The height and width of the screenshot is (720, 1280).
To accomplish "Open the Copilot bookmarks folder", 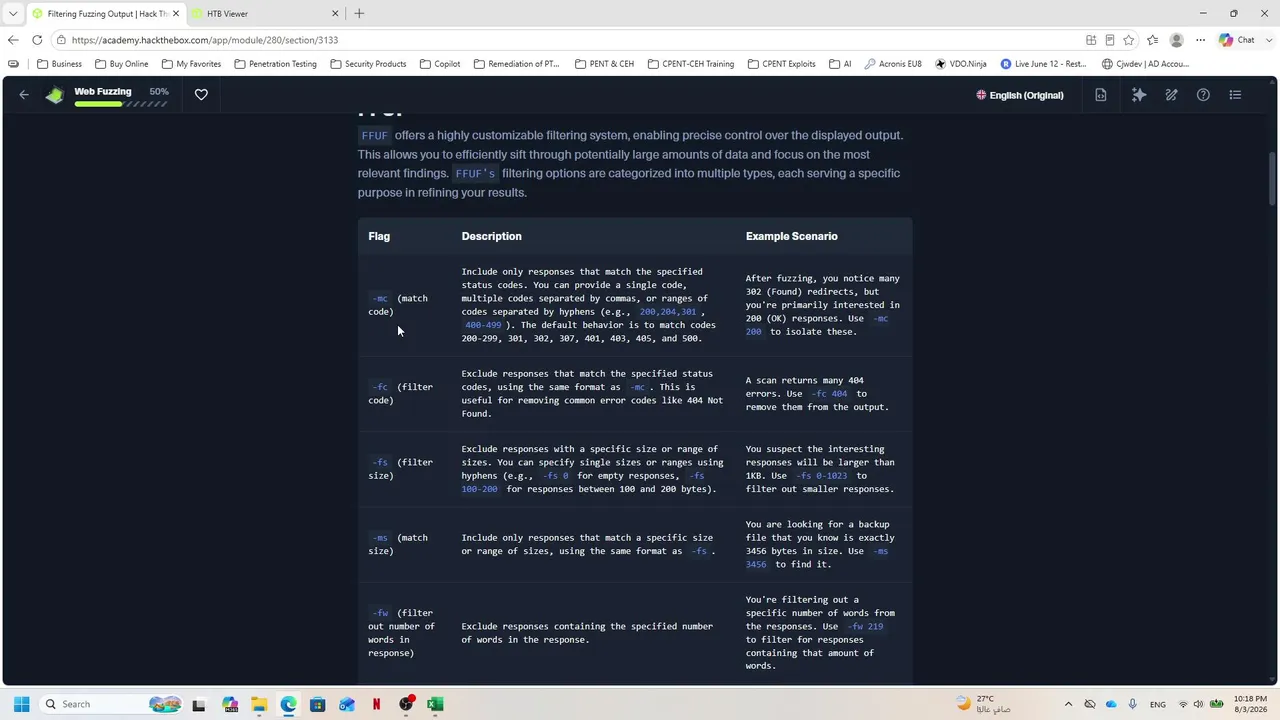I will (x=440, y=64).
